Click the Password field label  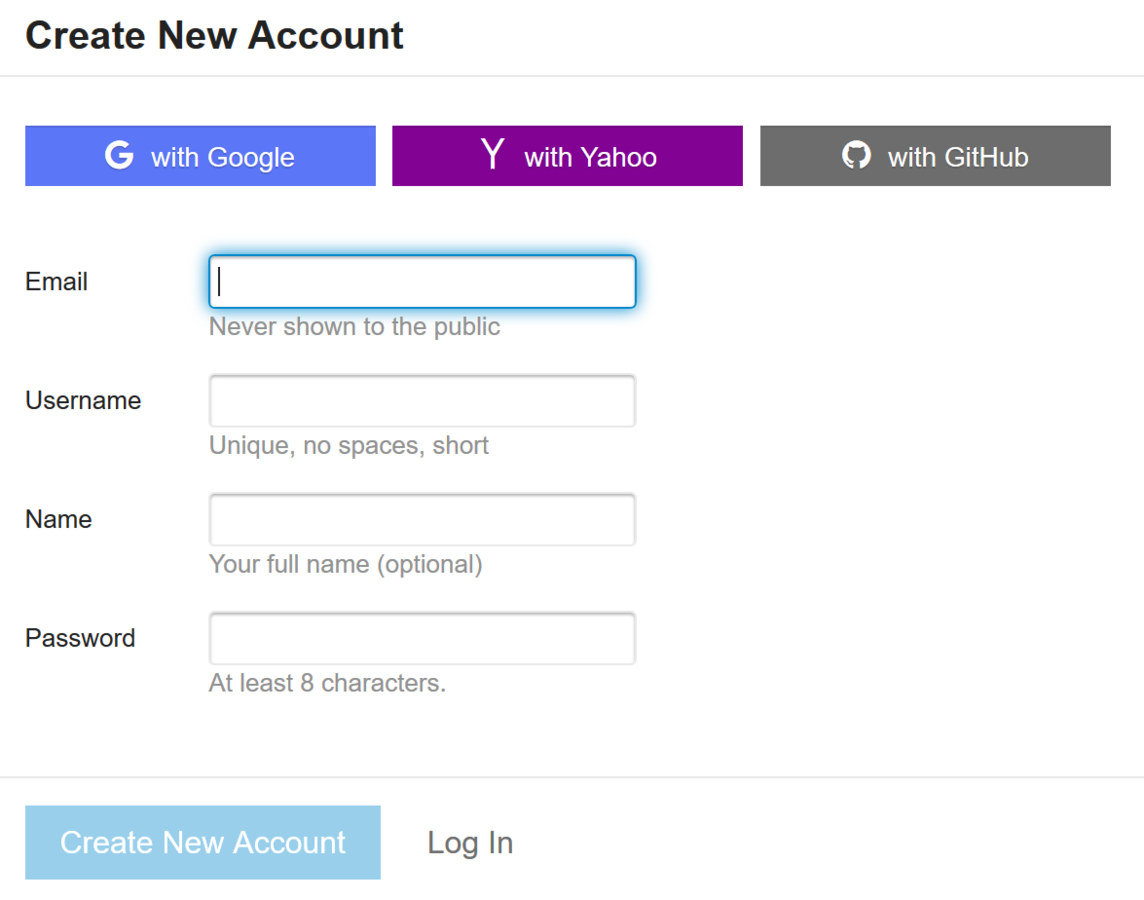click(80, 638)
